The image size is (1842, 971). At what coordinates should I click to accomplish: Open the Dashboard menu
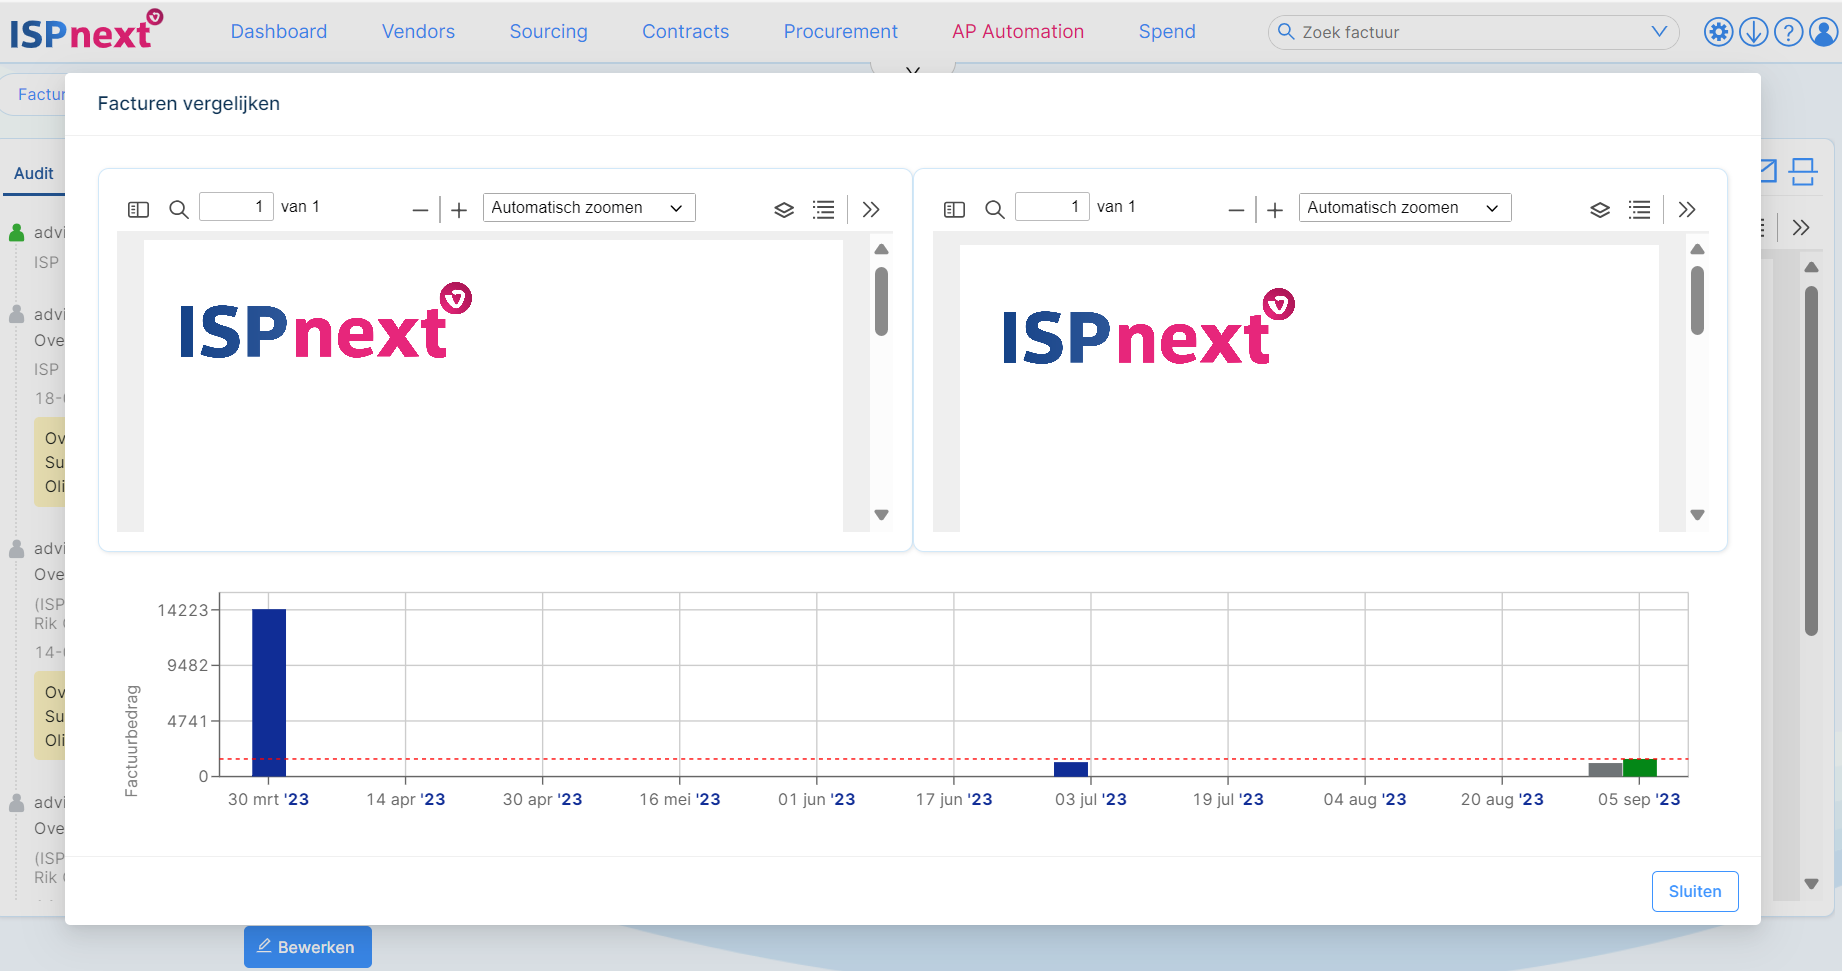pyautogui.click(x=279, y=32)
